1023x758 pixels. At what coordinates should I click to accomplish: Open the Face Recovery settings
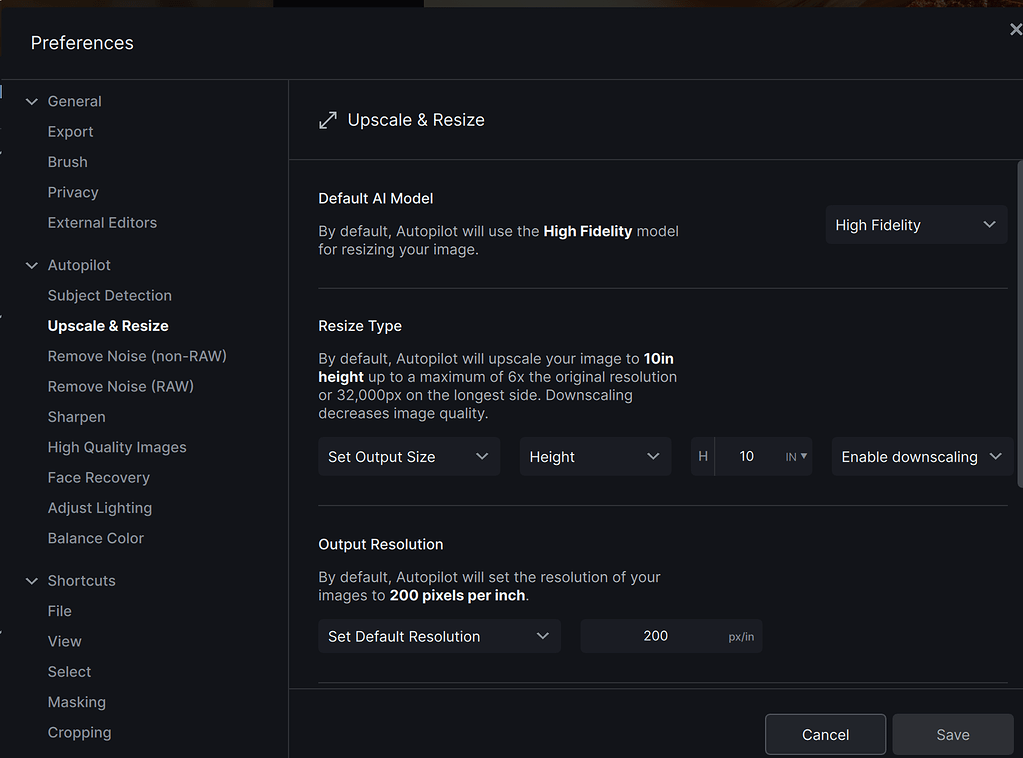click(x=98, y=477)
